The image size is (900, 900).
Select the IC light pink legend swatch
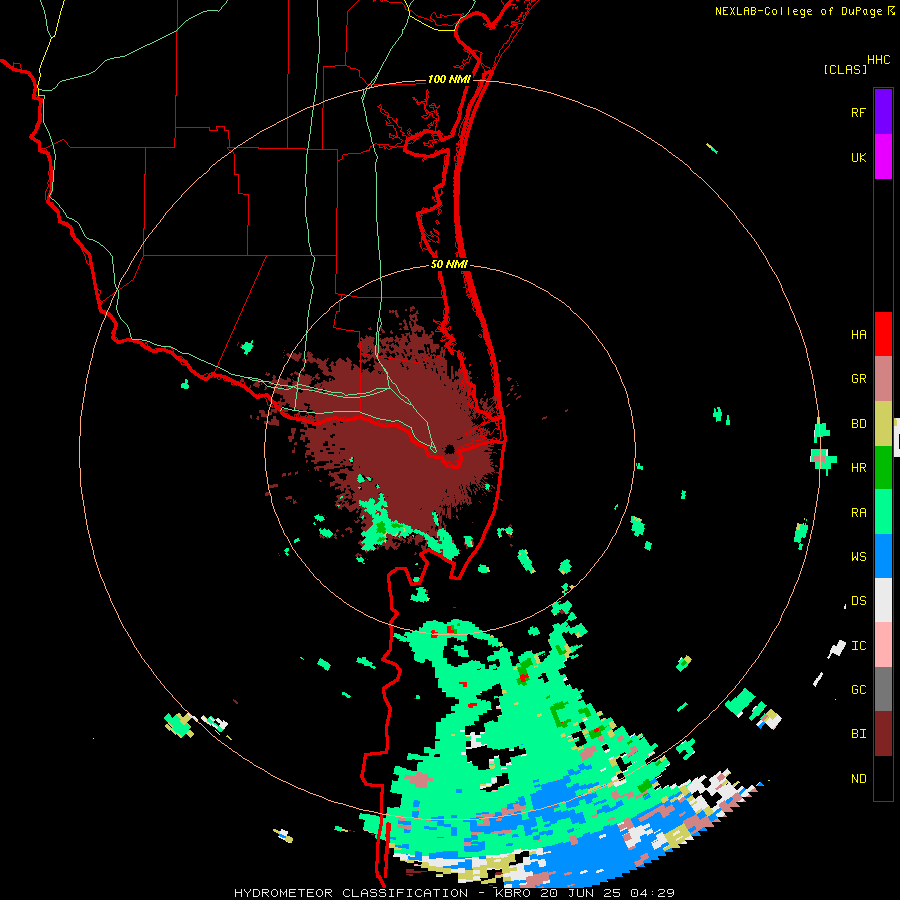click(x=883, y=645)
